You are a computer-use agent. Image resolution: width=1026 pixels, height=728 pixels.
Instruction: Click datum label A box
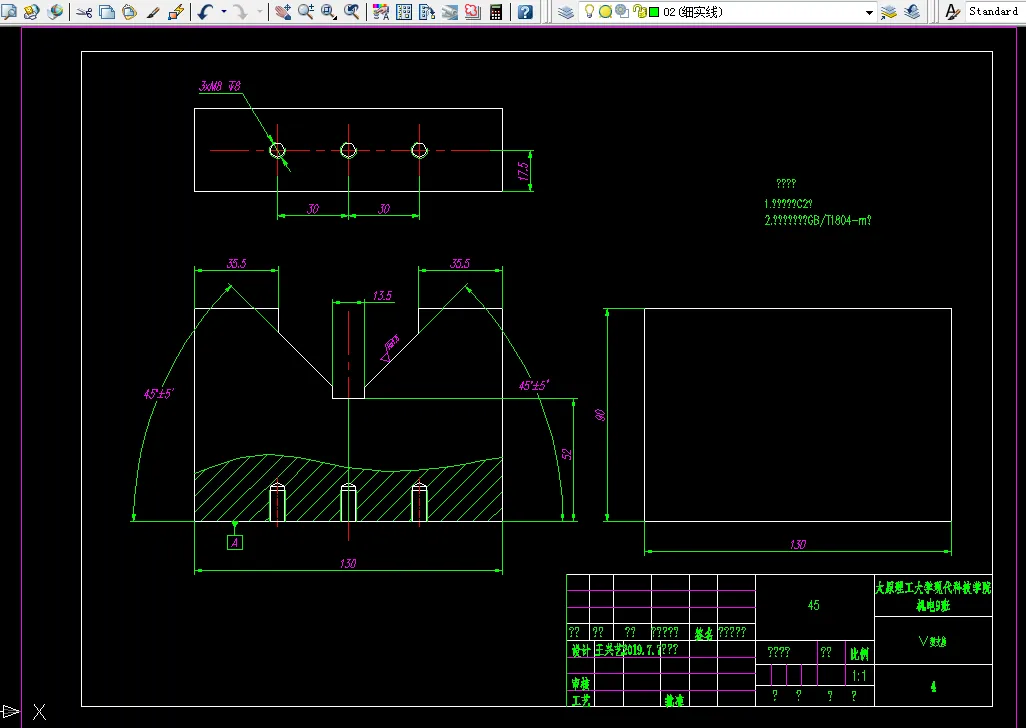(x=235, y=542)
